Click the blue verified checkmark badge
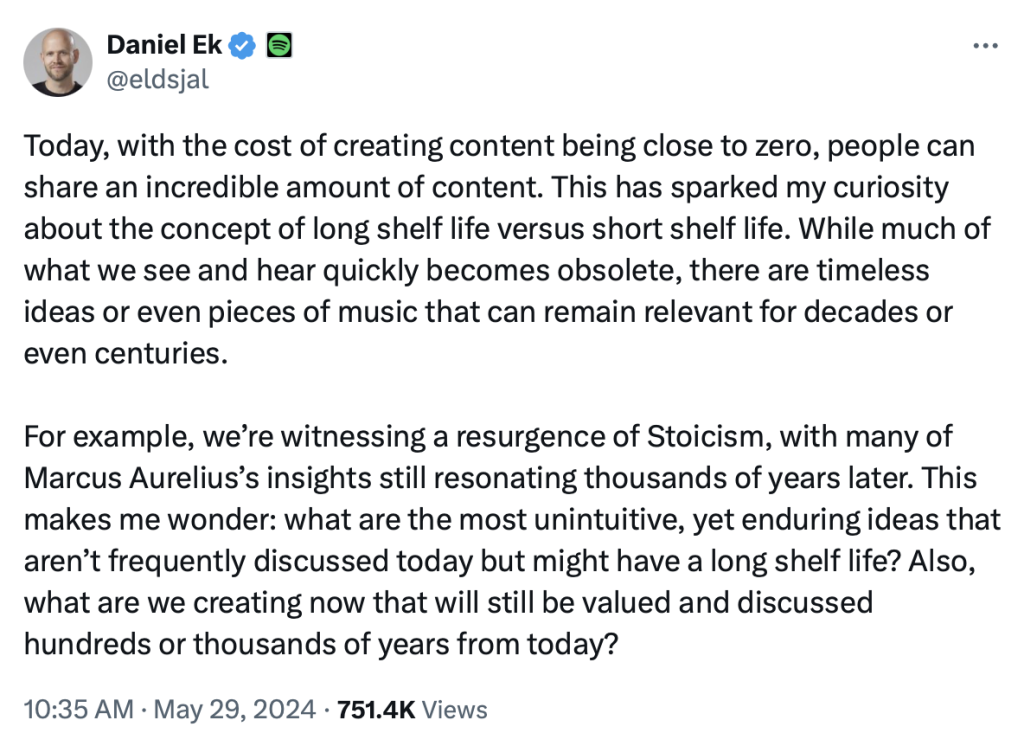 coord(245,46)
